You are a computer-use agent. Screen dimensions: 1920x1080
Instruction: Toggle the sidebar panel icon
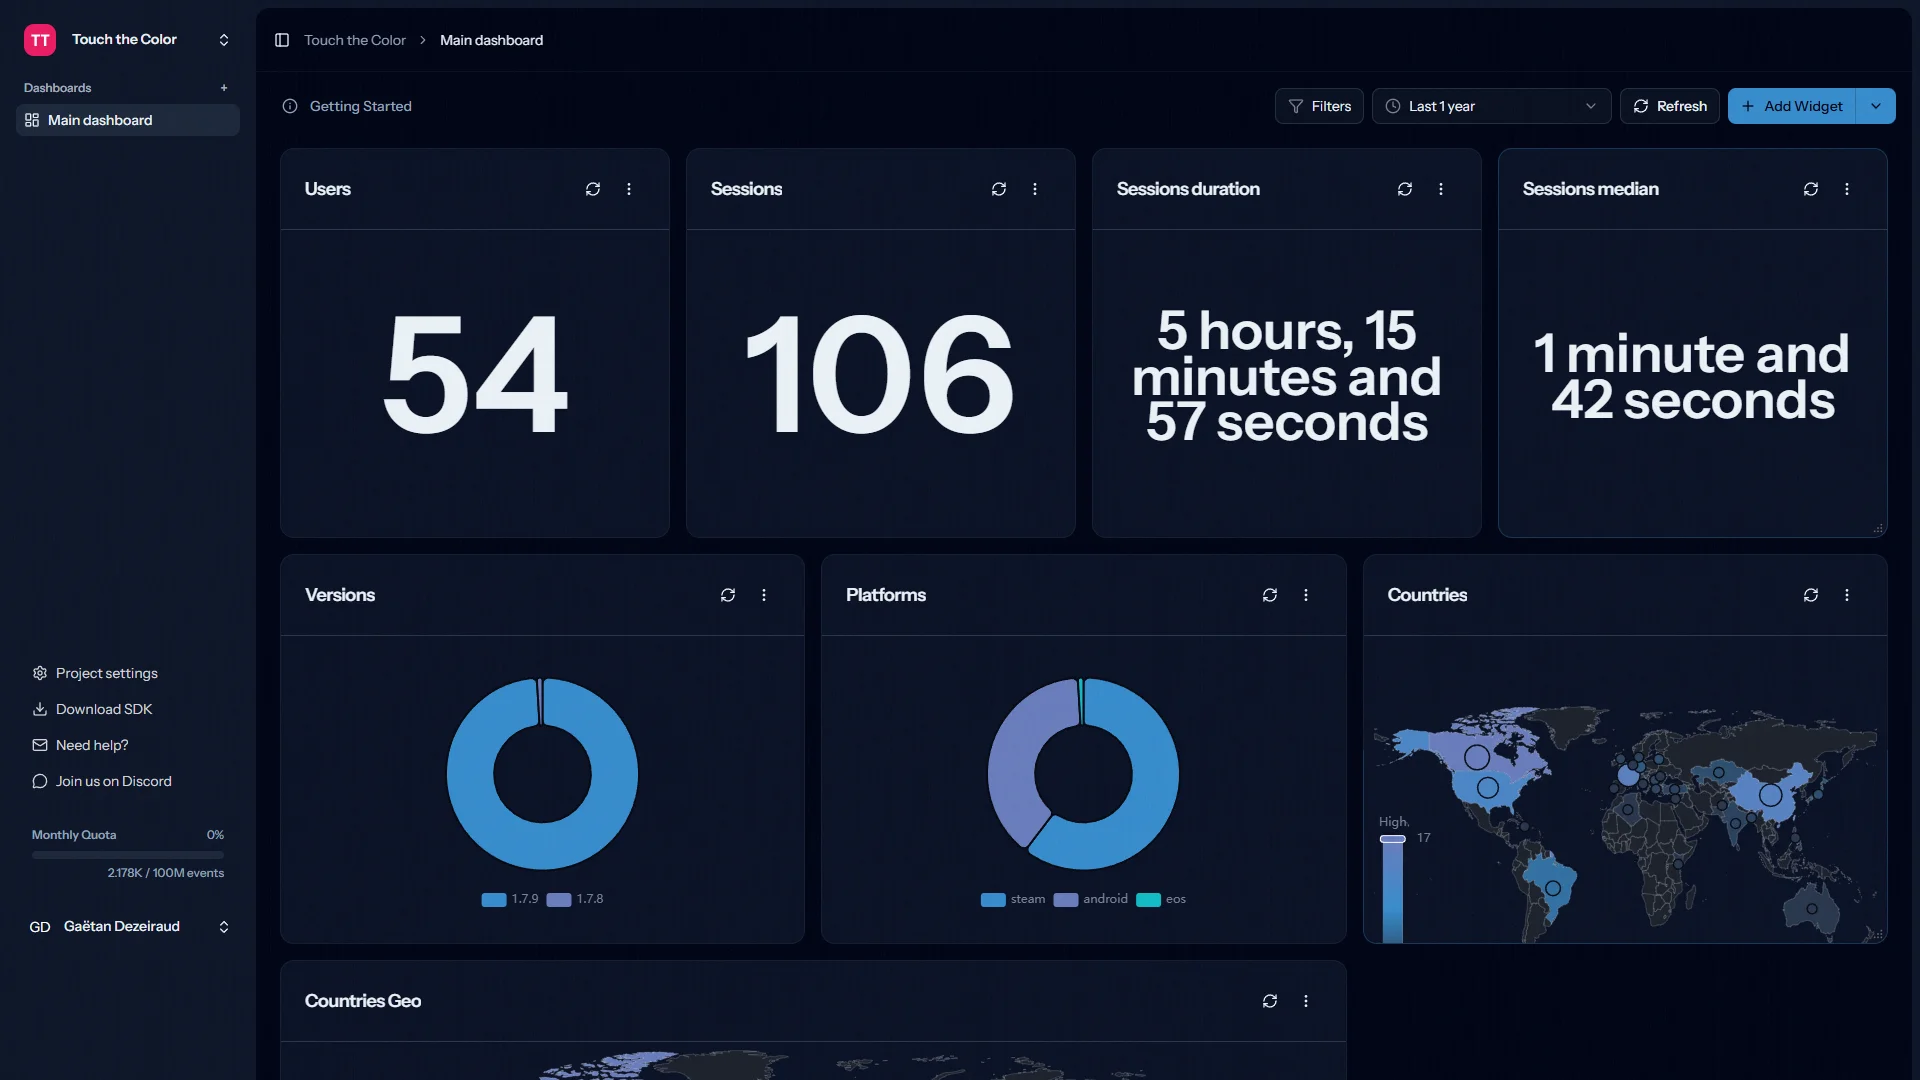pyautogui.click(x=282, y=40)
